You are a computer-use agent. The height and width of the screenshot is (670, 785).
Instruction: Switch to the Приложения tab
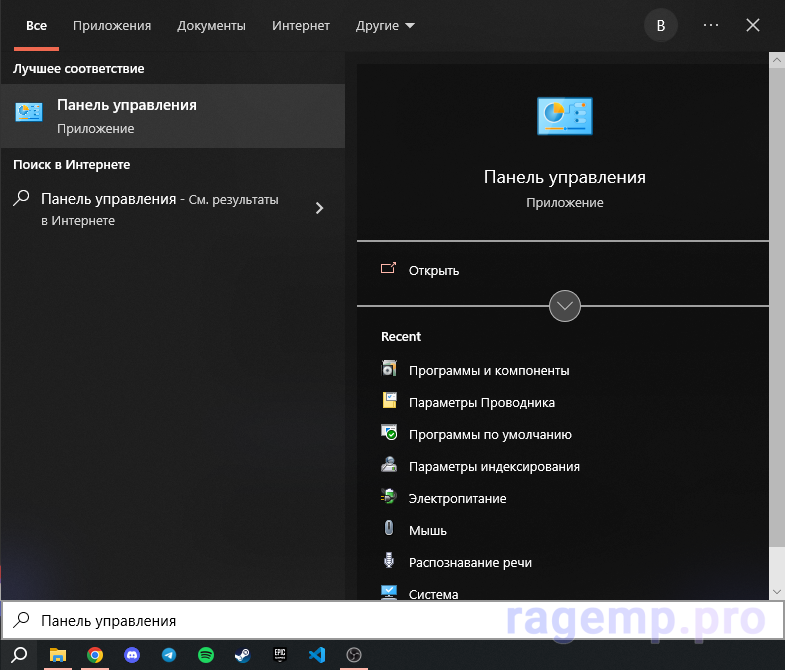click(x=112, y=26)
